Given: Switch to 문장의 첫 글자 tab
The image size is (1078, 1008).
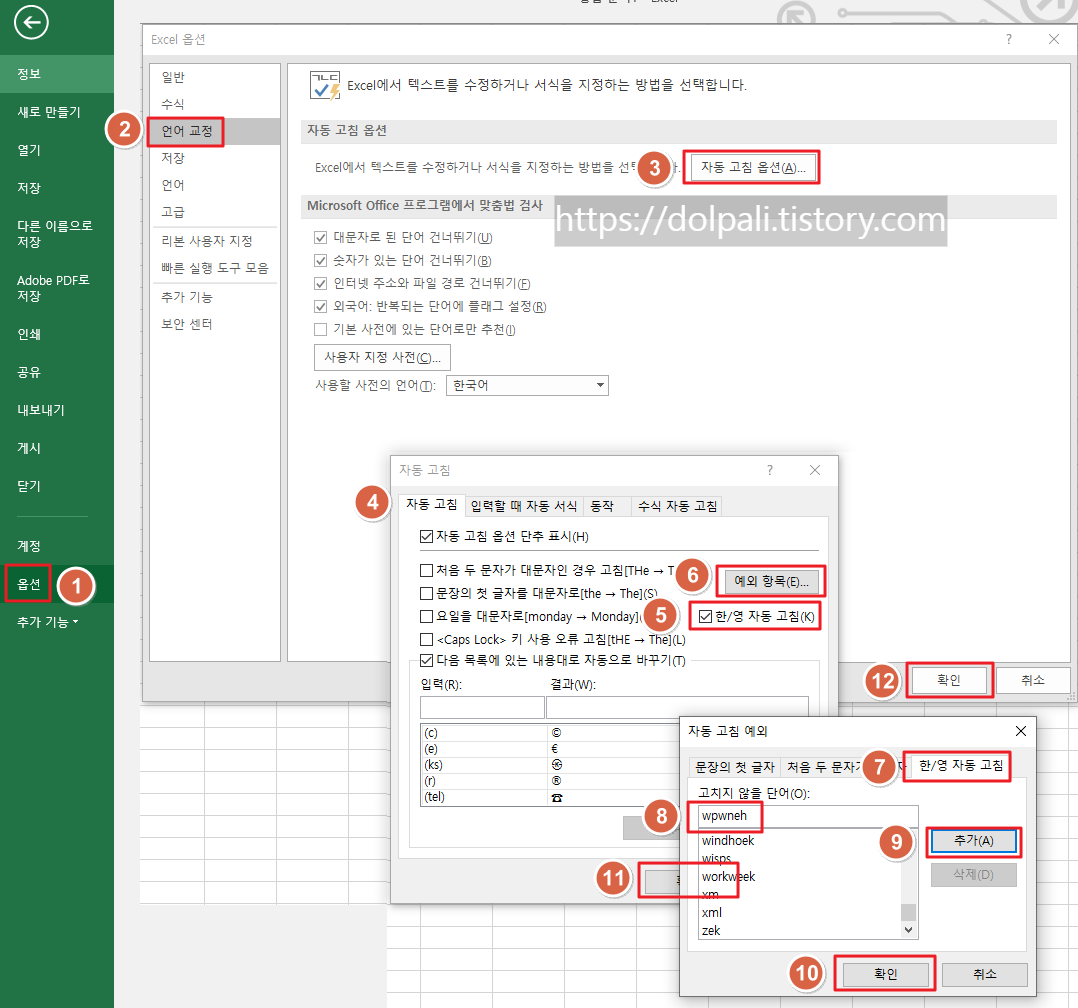Looking at the screenshot, I should pos(734,767).
